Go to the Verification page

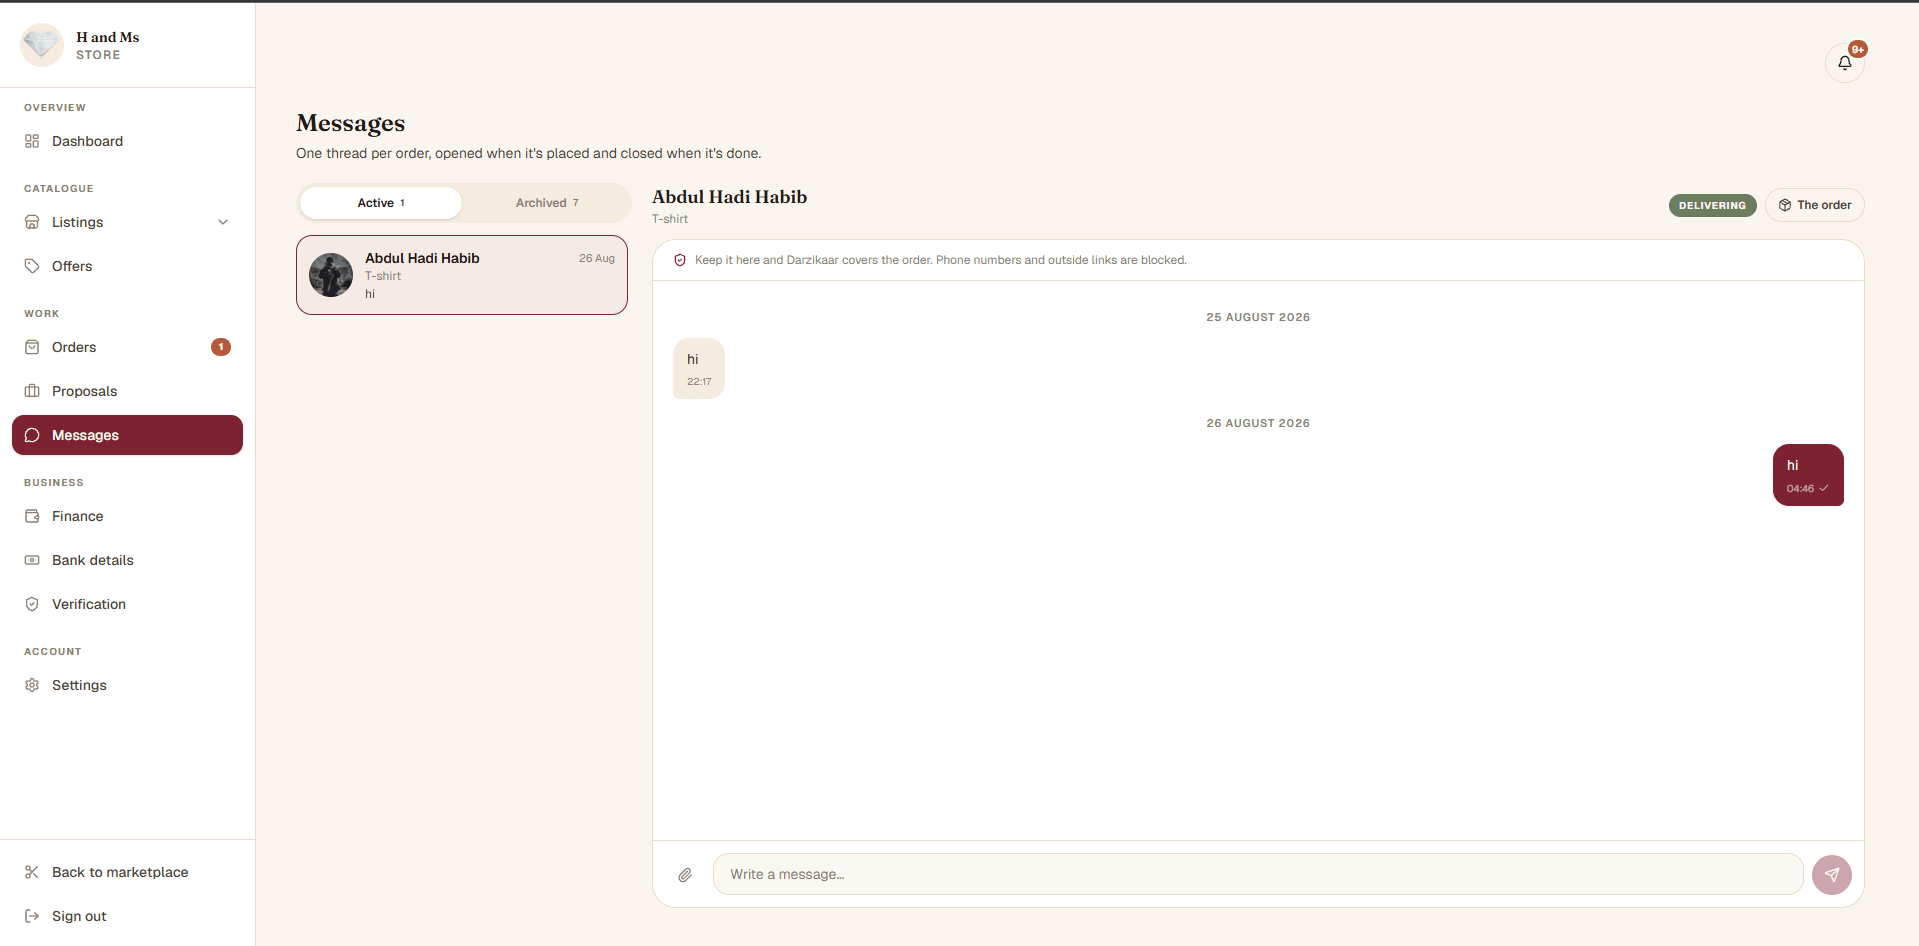127,604
